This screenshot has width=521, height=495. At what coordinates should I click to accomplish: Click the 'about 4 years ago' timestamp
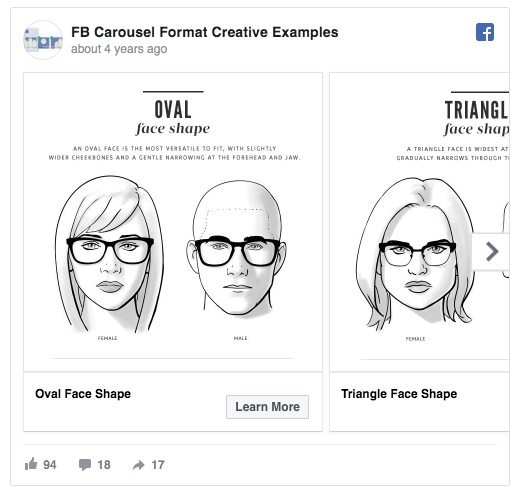pyautogui.click(x=119, y=49)
